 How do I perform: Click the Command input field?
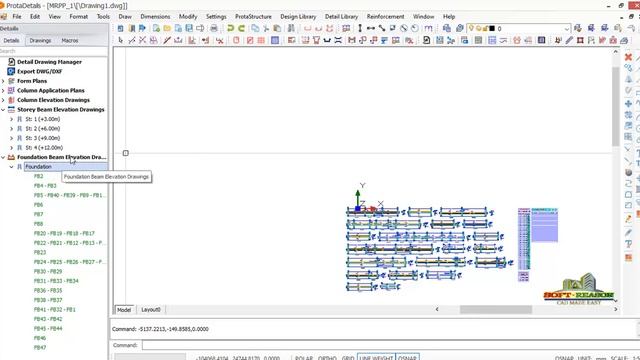coord(390,345)
